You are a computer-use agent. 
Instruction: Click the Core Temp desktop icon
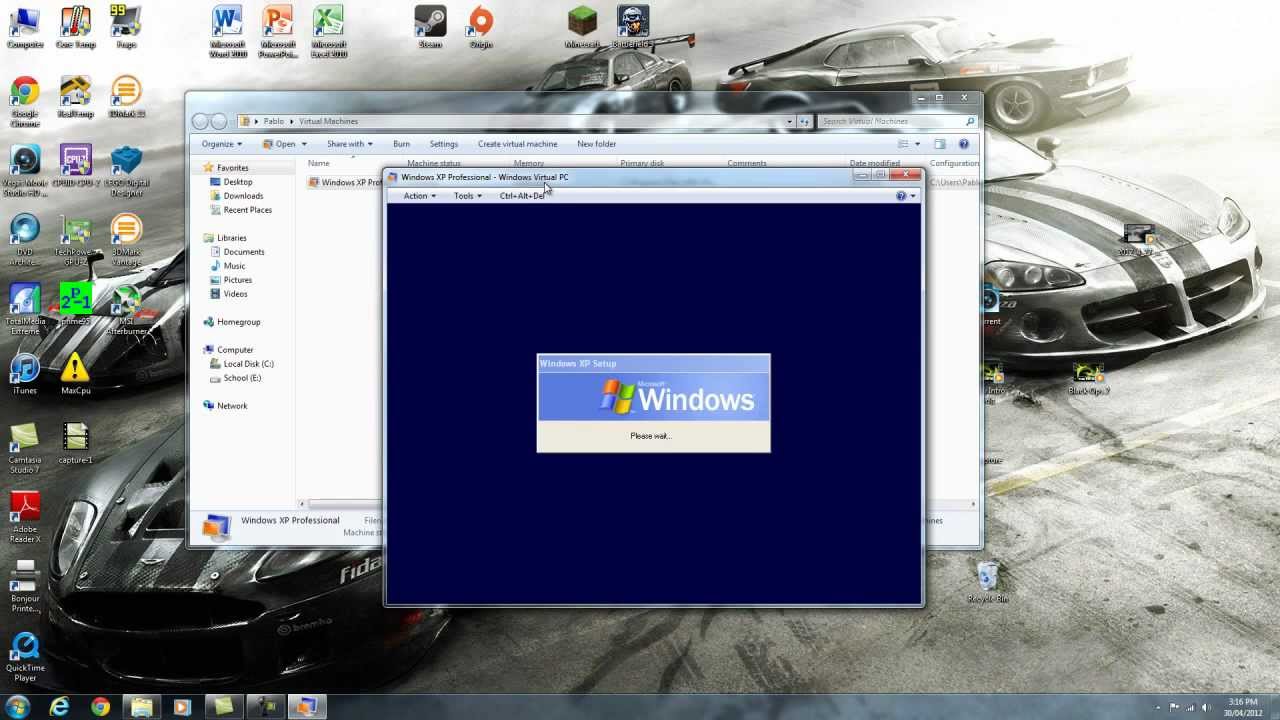tap(75, 27)
